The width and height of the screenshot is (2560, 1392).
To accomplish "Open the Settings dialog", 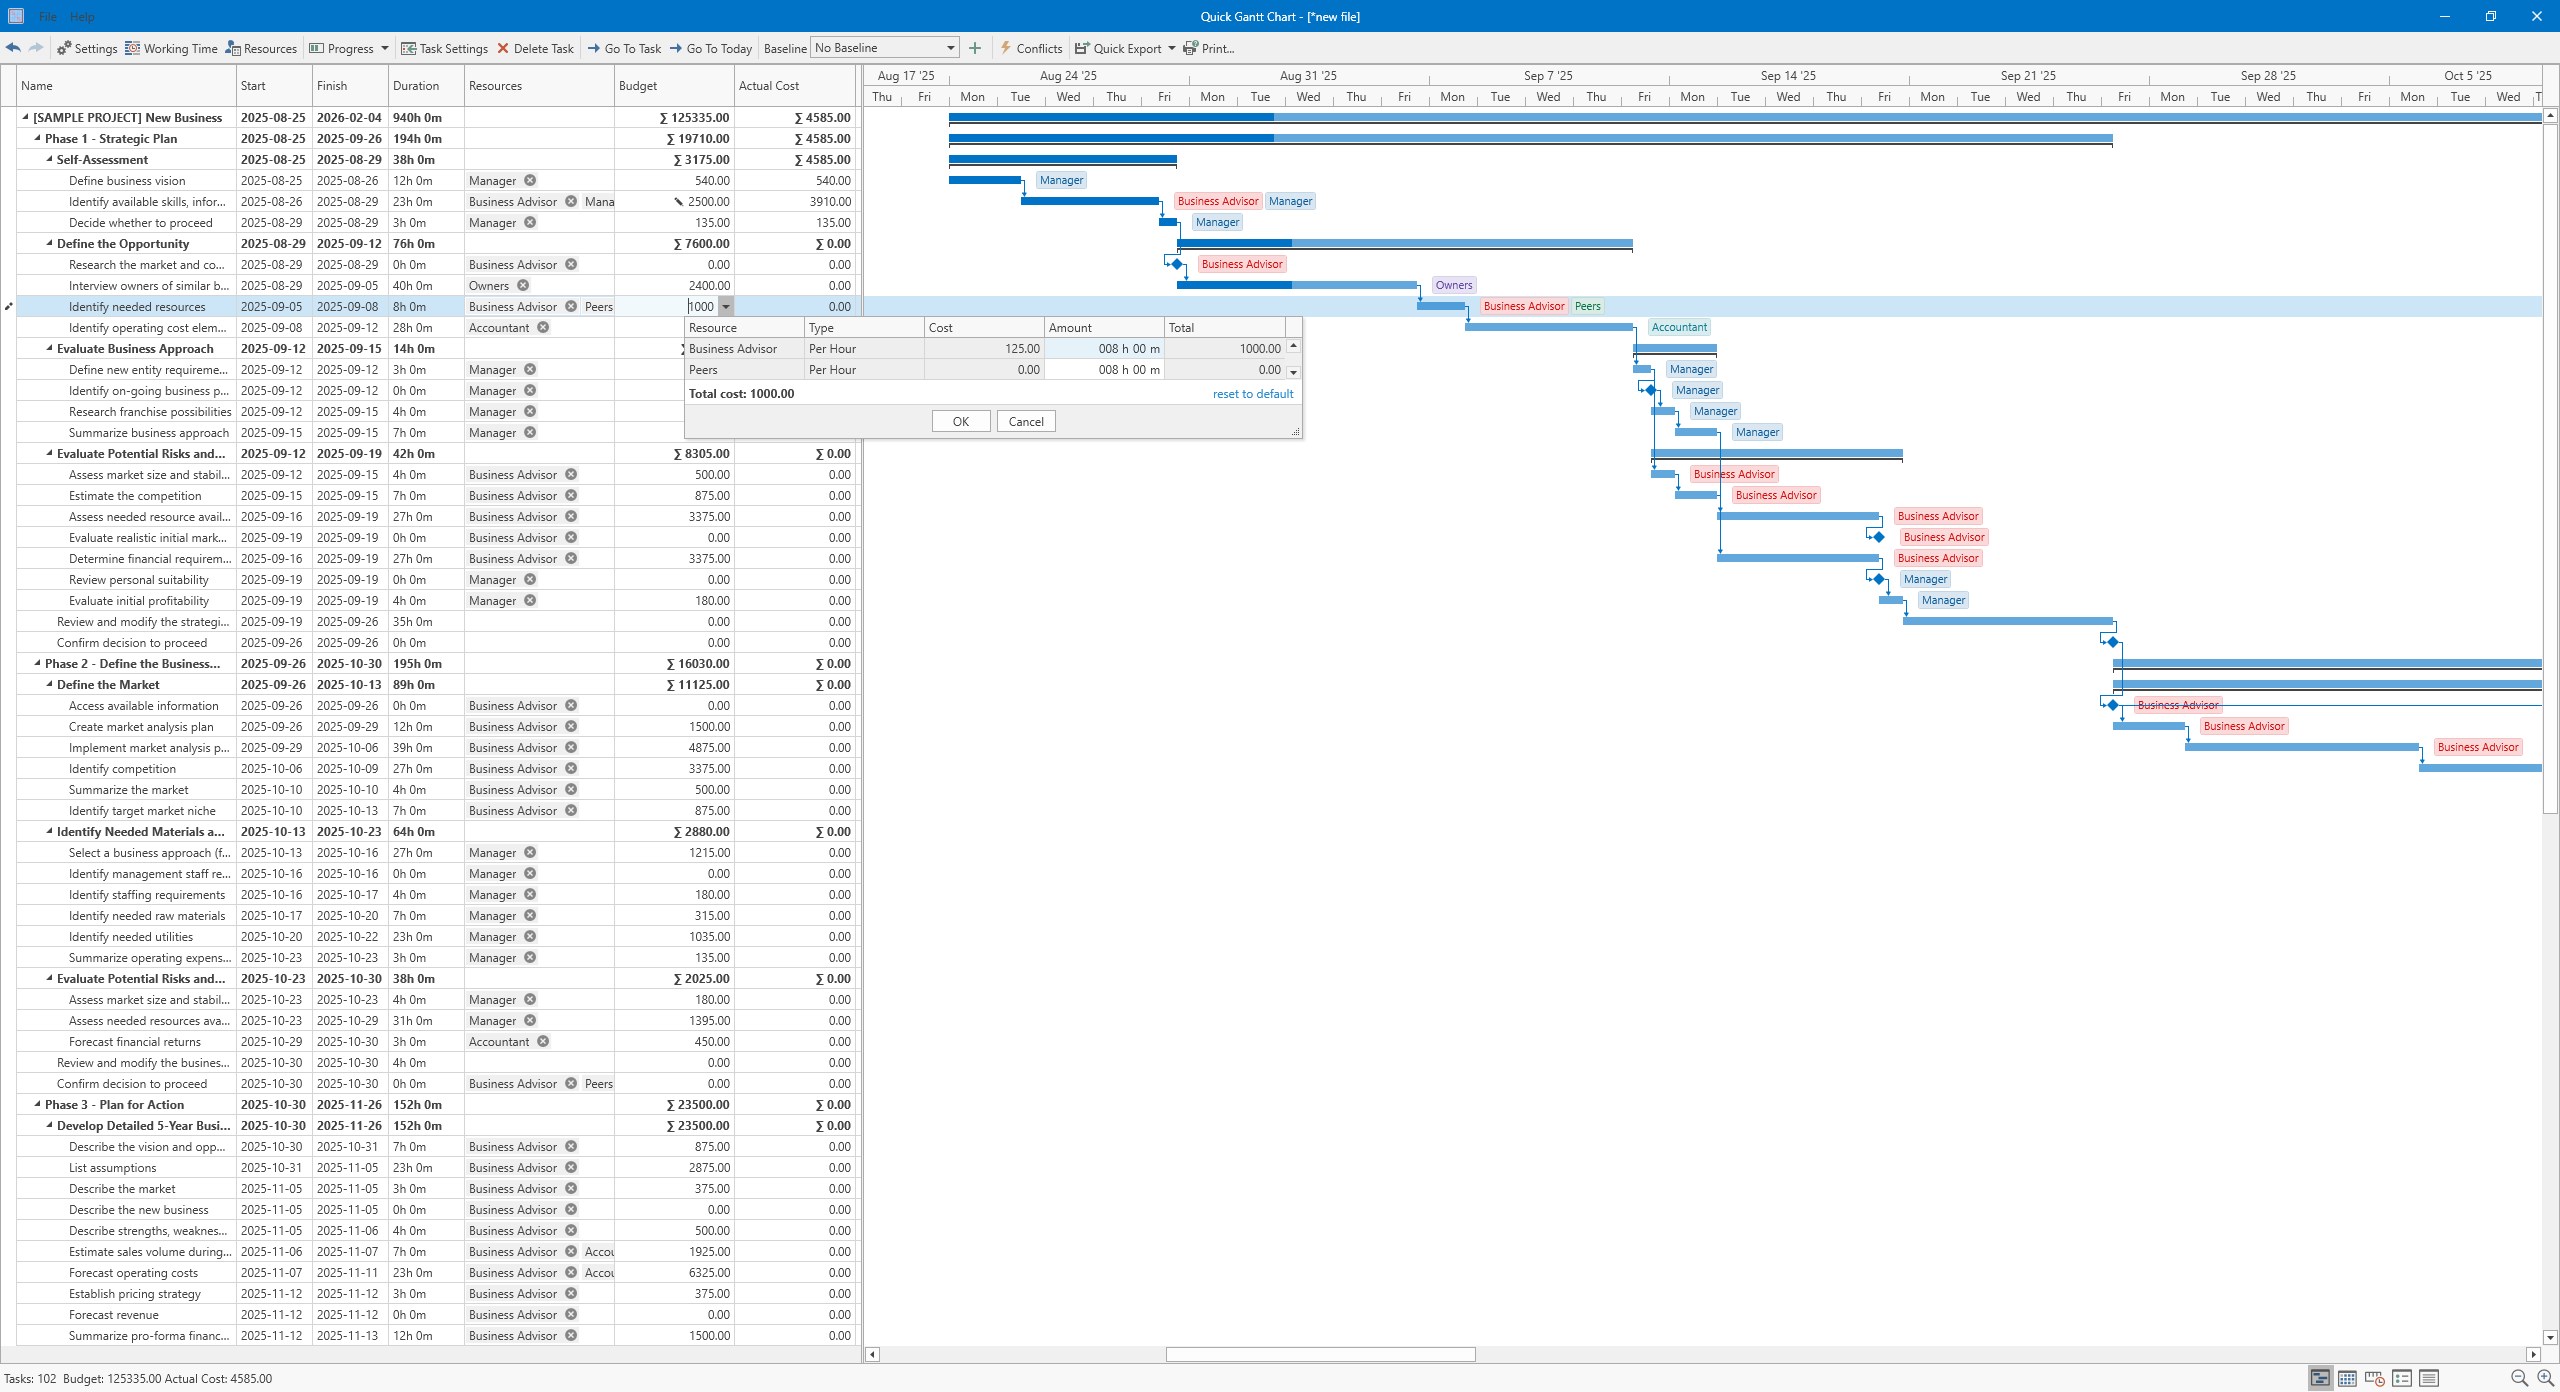I will (88, 48).
